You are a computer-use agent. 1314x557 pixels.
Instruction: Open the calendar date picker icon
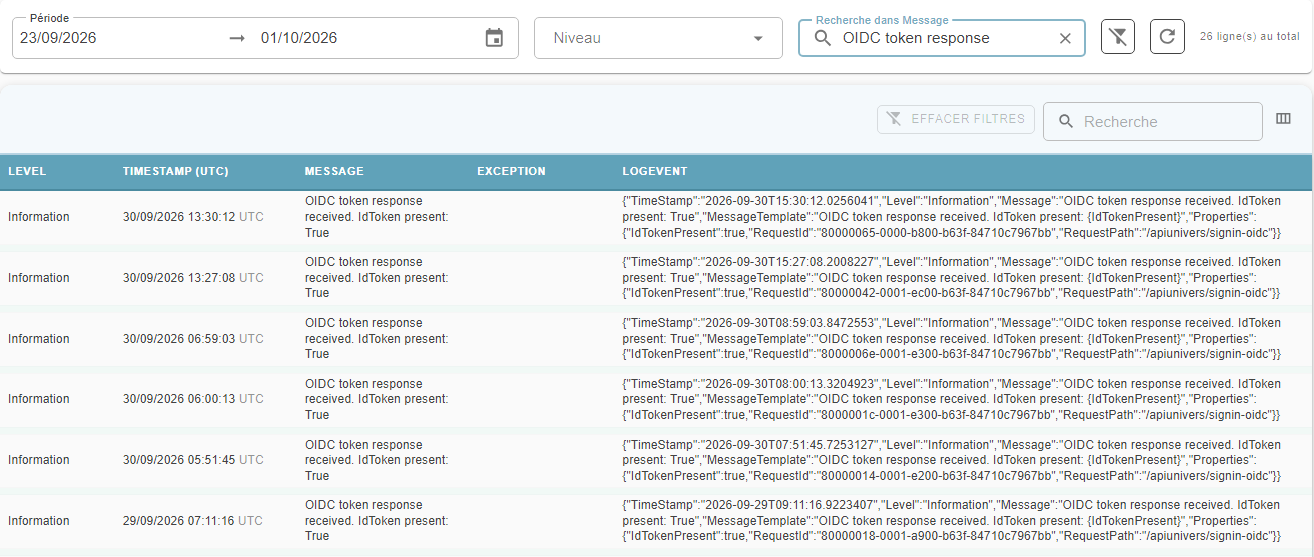[x=494, y=38]
